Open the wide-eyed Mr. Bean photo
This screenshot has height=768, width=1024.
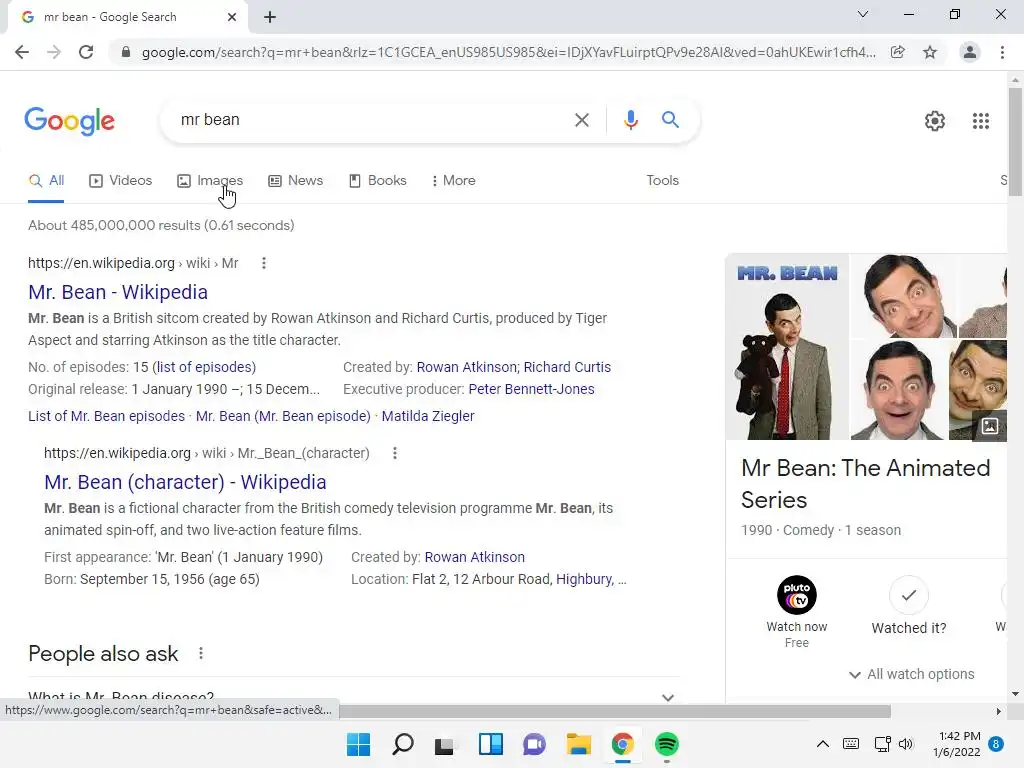tap(899, 390)
